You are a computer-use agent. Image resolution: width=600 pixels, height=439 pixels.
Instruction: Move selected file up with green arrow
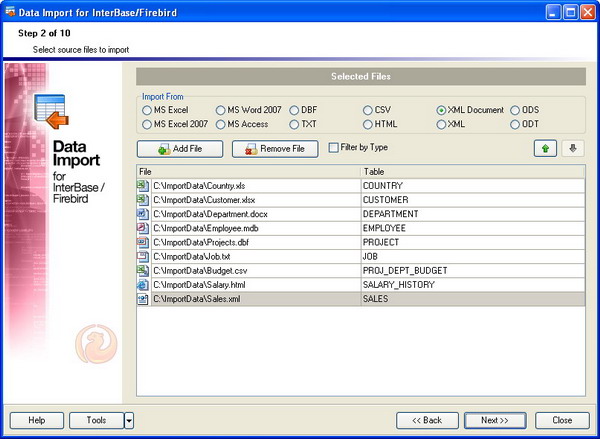pyautogui.click(x=545, y=149)
